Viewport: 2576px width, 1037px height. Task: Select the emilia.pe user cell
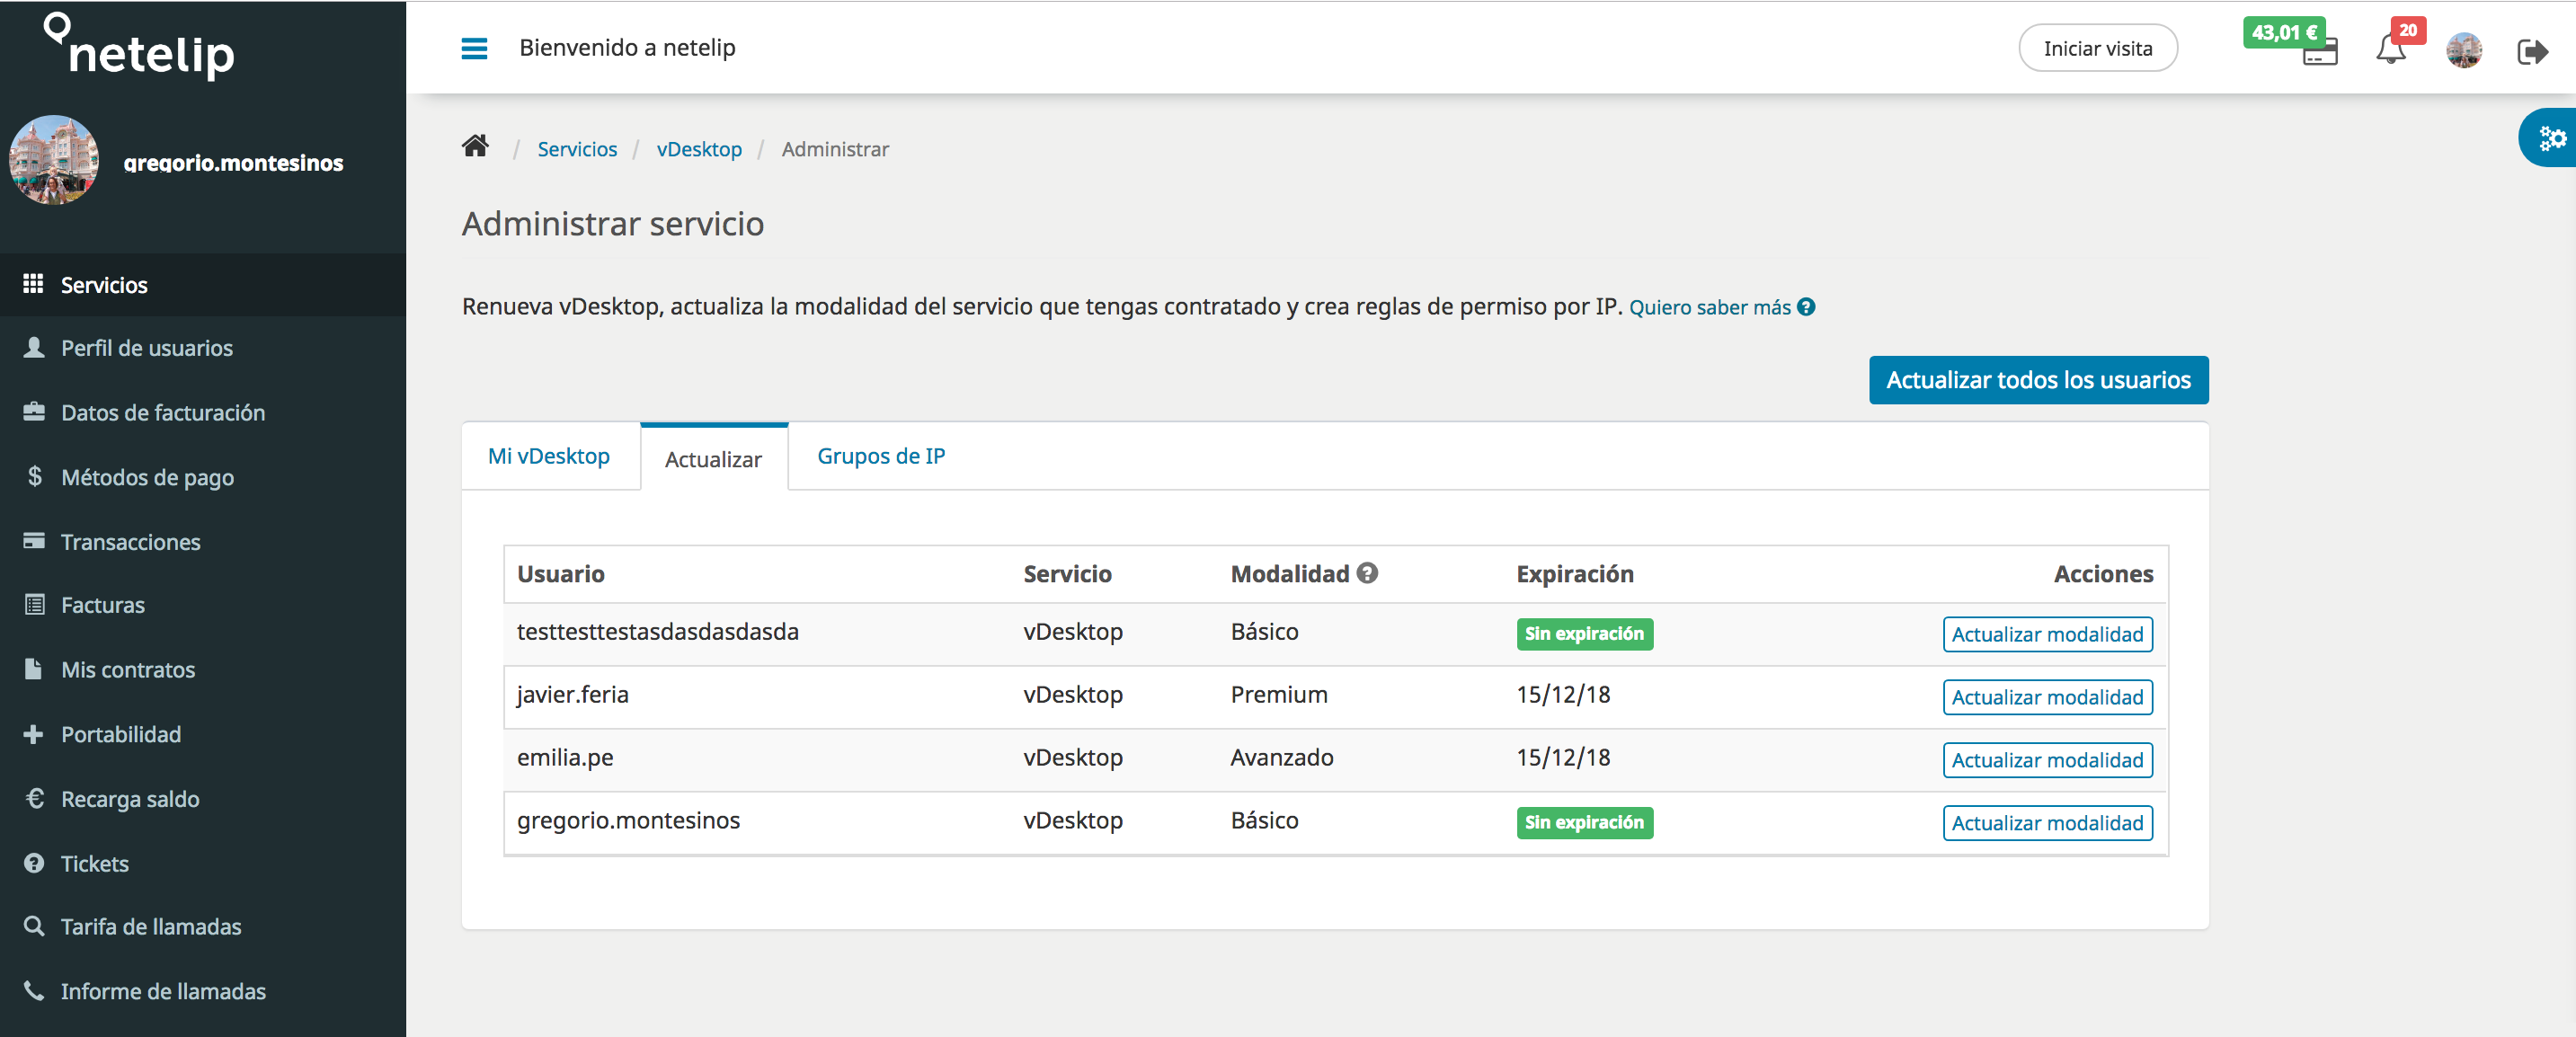565,758
